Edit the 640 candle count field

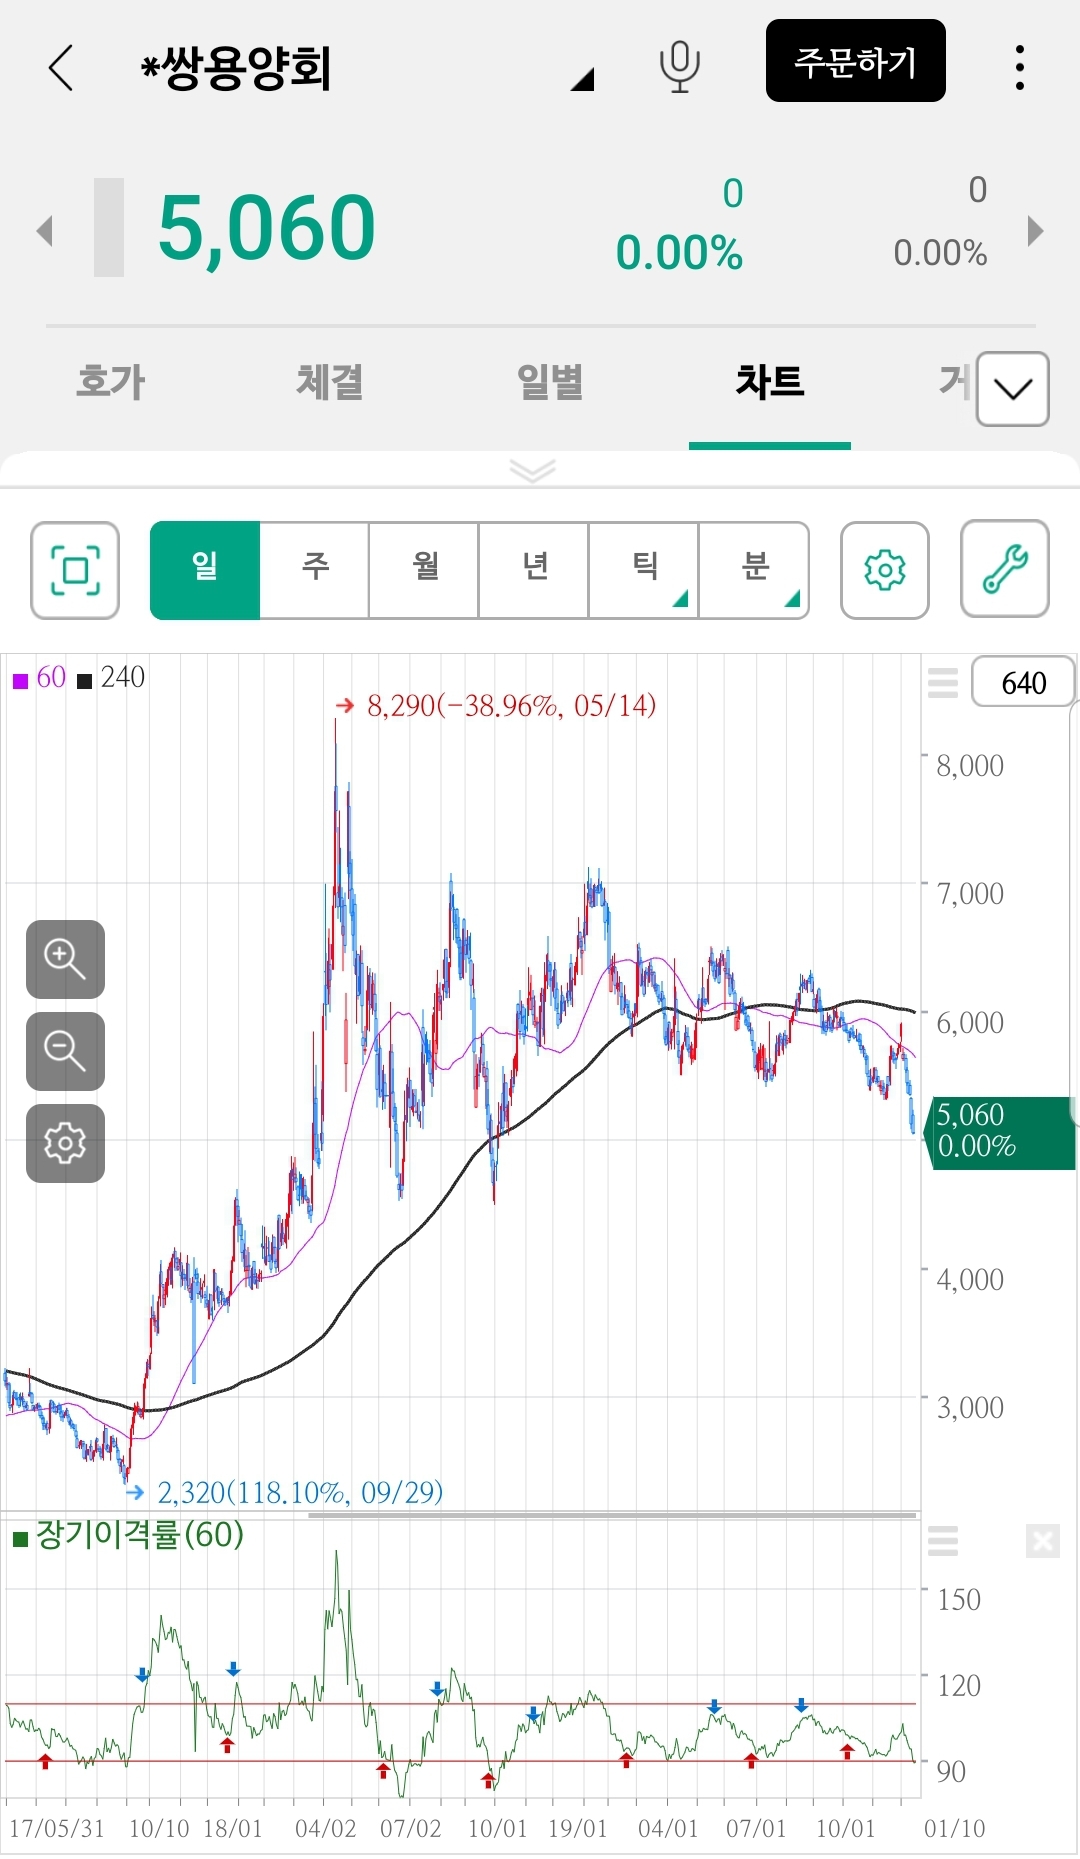[x=1024, y=682]
